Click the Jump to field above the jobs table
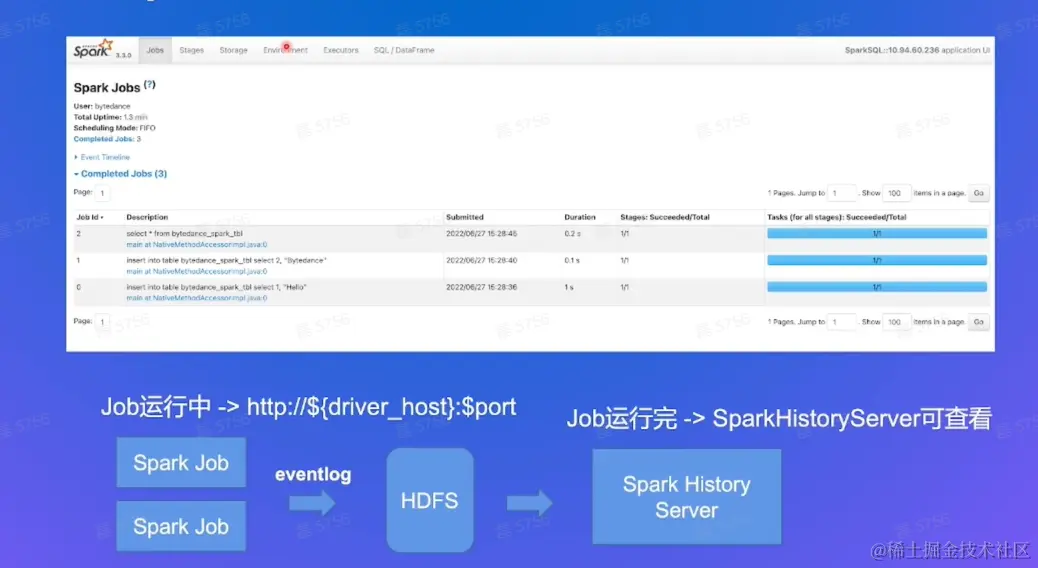This screenshot has height=568, width=1038. [841, 193]
